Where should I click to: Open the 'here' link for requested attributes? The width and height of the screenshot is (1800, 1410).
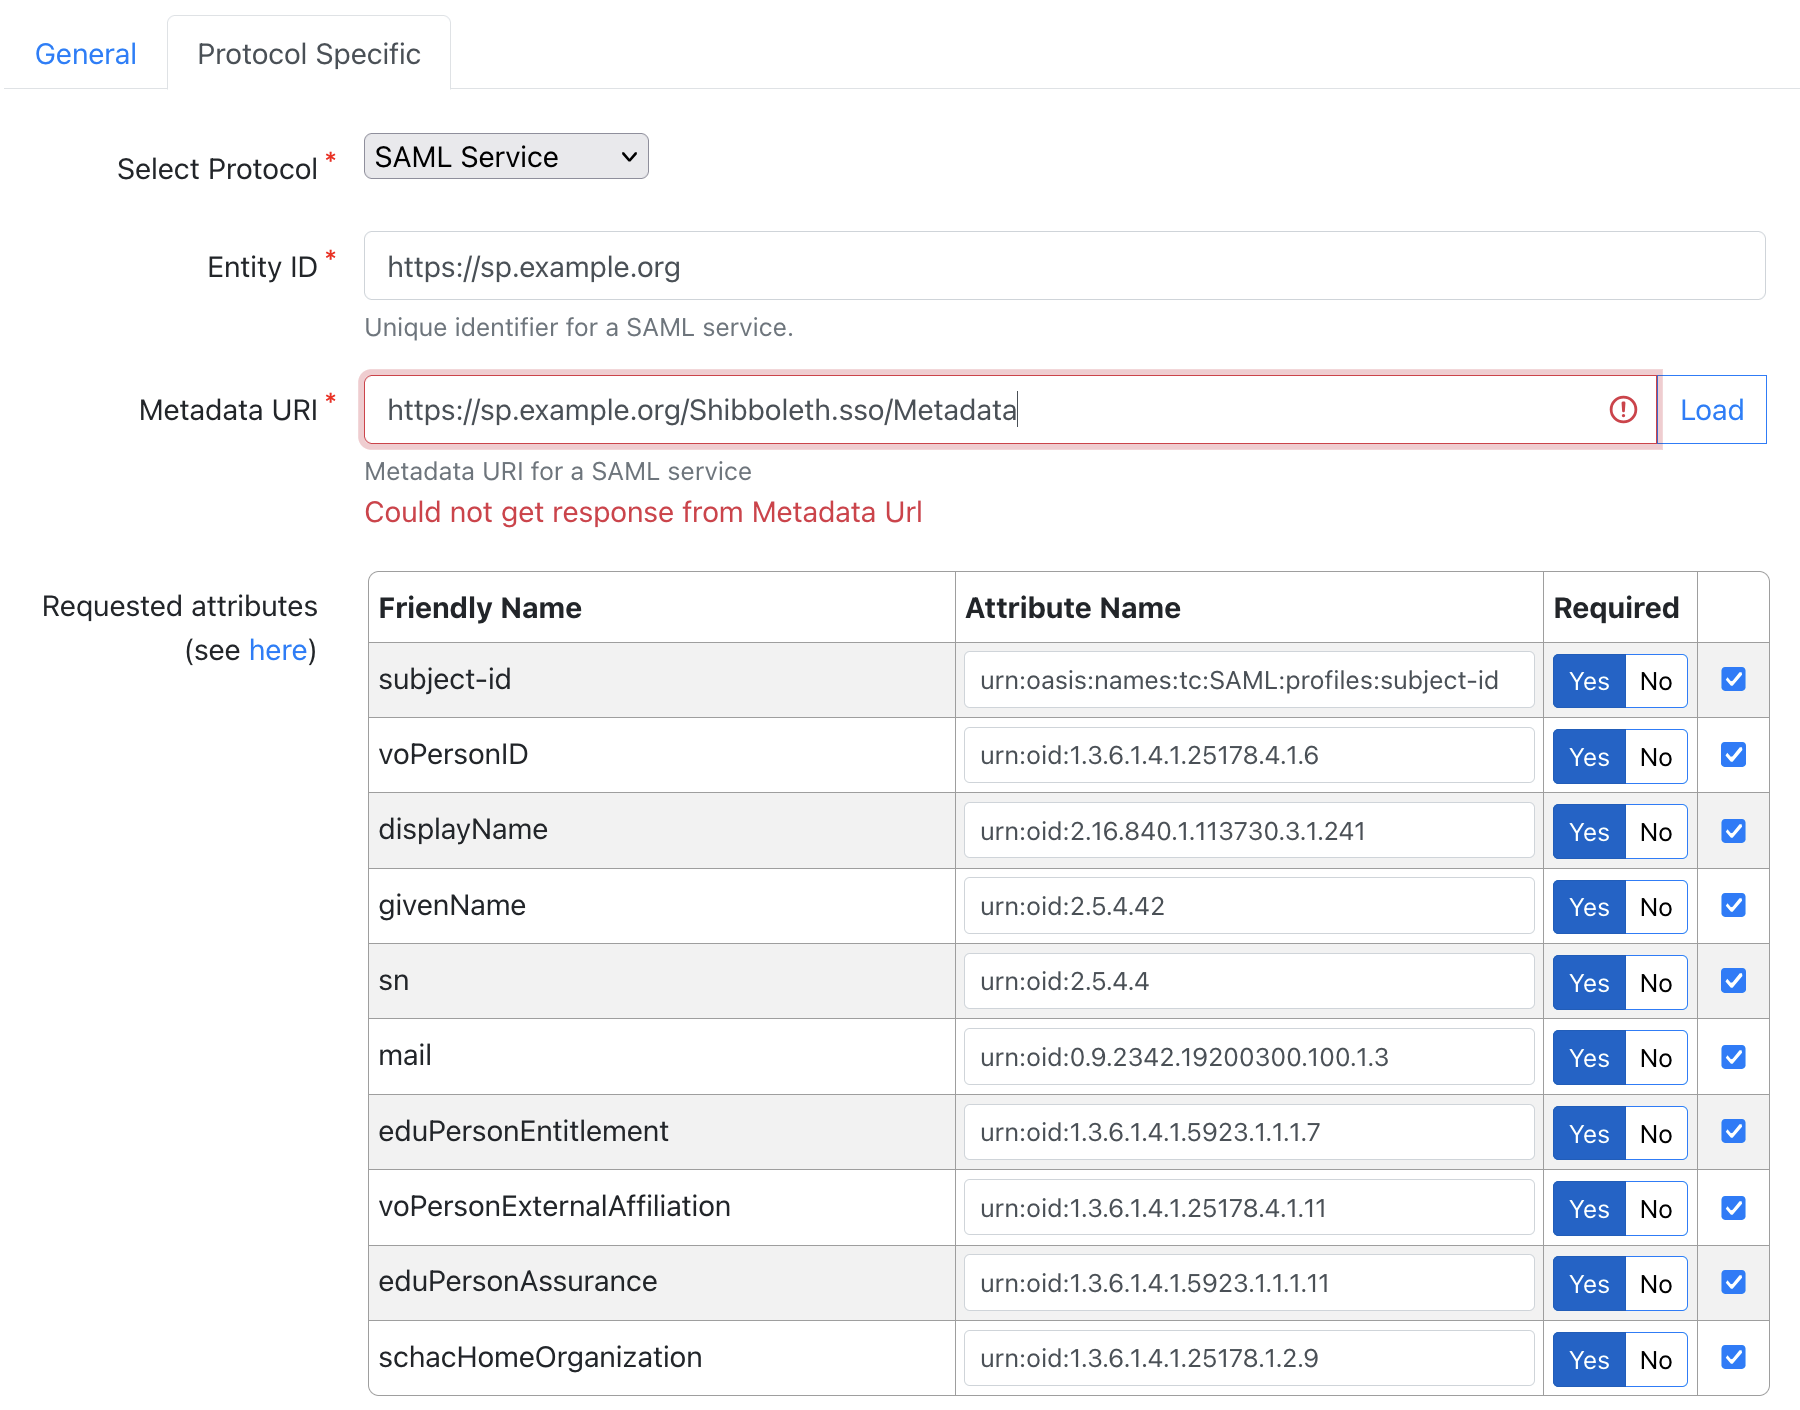click(x=277, y=650)
